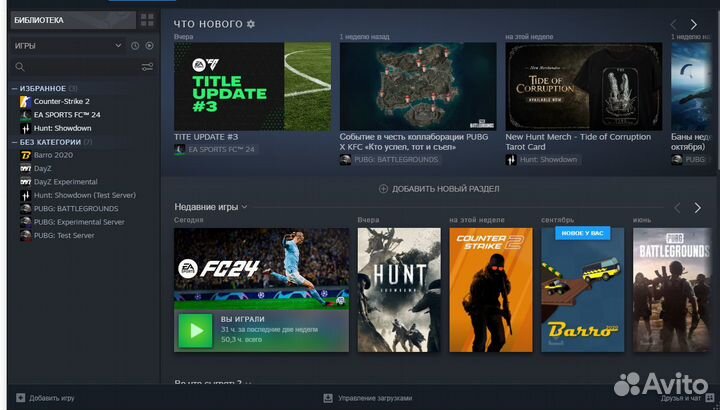Click Hunt: Showdown news tag
Screen dimensions: 720x410
pos(542,159)
